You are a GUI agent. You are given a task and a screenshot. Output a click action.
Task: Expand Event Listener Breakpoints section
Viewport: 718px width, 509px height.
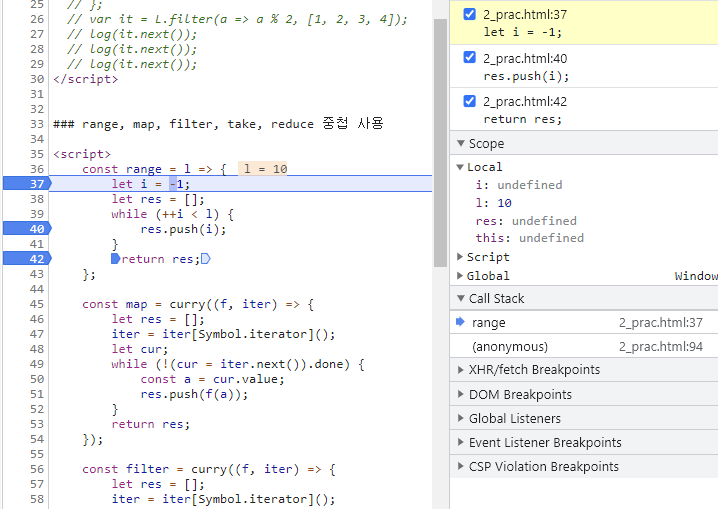[x=461, y=443]
